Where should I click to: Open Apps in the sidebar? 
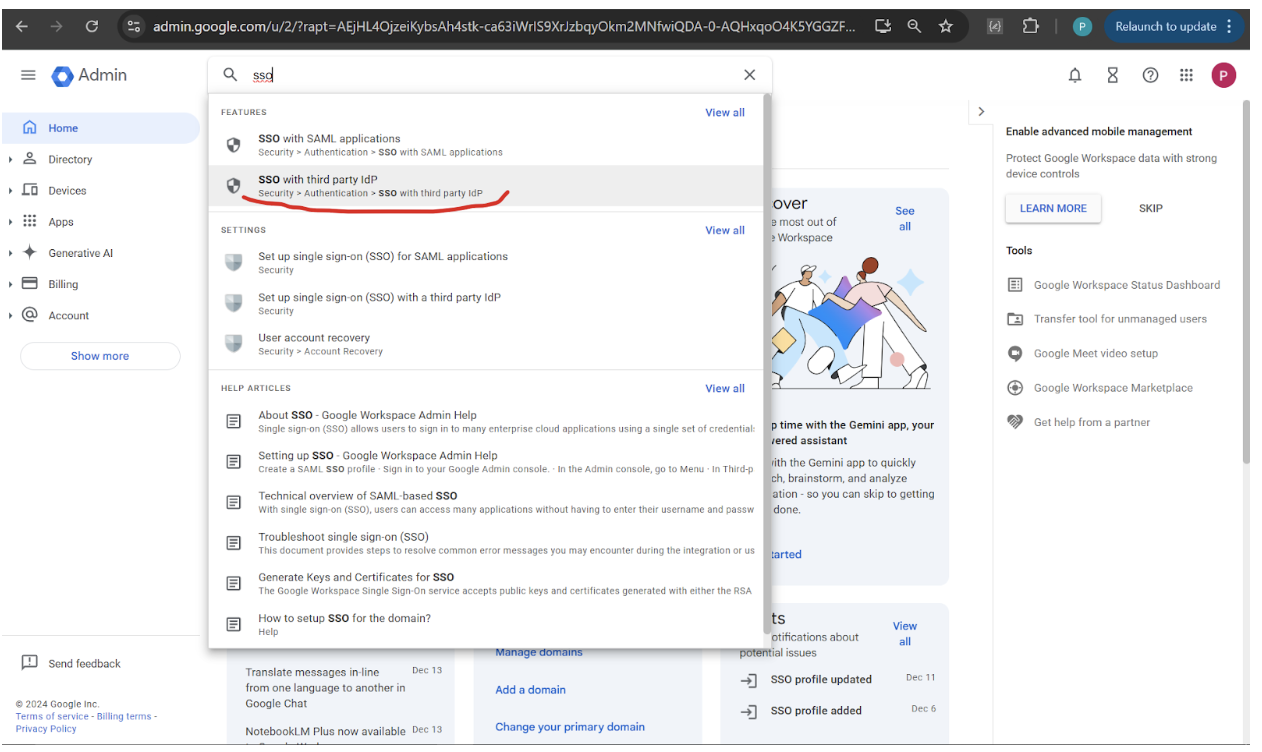61,222
